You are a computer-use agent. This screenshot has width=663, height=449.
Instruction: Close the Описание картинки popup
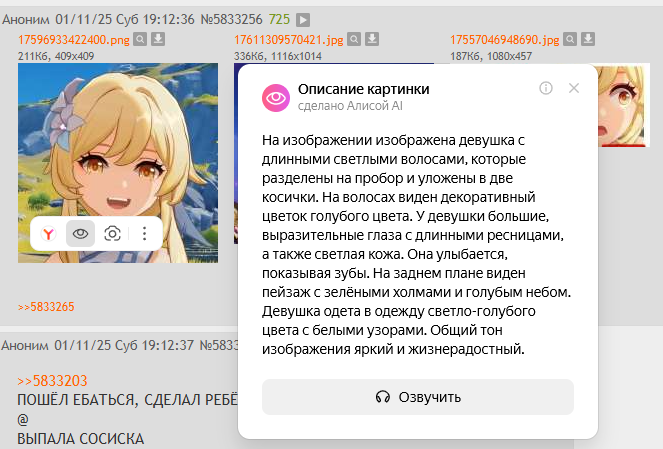pyautogui.click(x=574, y=88)
